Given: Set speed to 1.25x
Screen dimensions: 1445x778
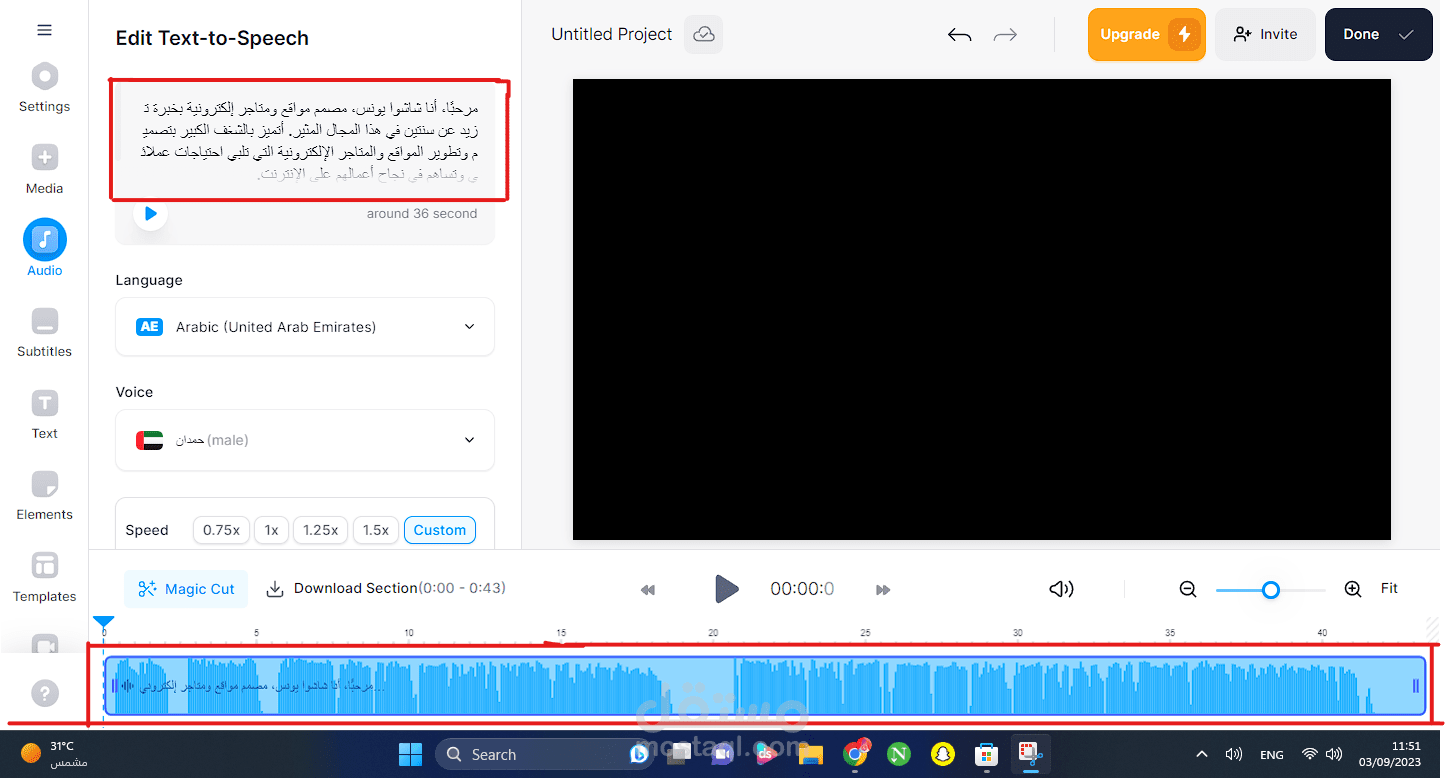Looking at the screenshot, I should [320, 530].
